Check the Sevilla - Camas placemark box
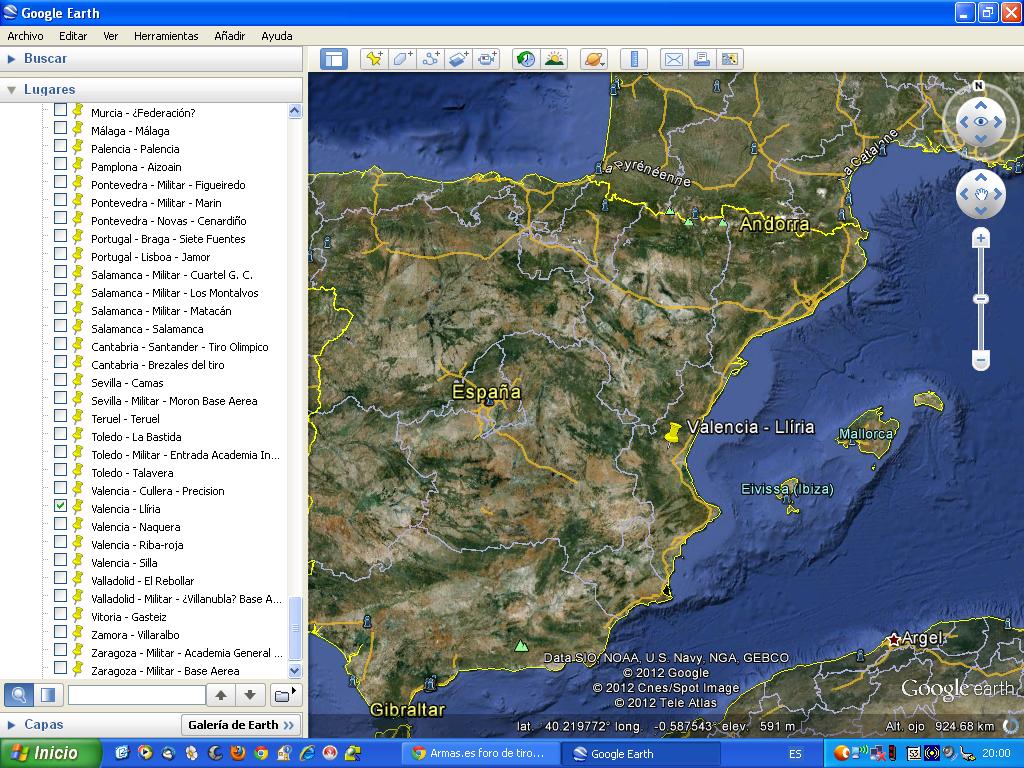 click(61, 381)
